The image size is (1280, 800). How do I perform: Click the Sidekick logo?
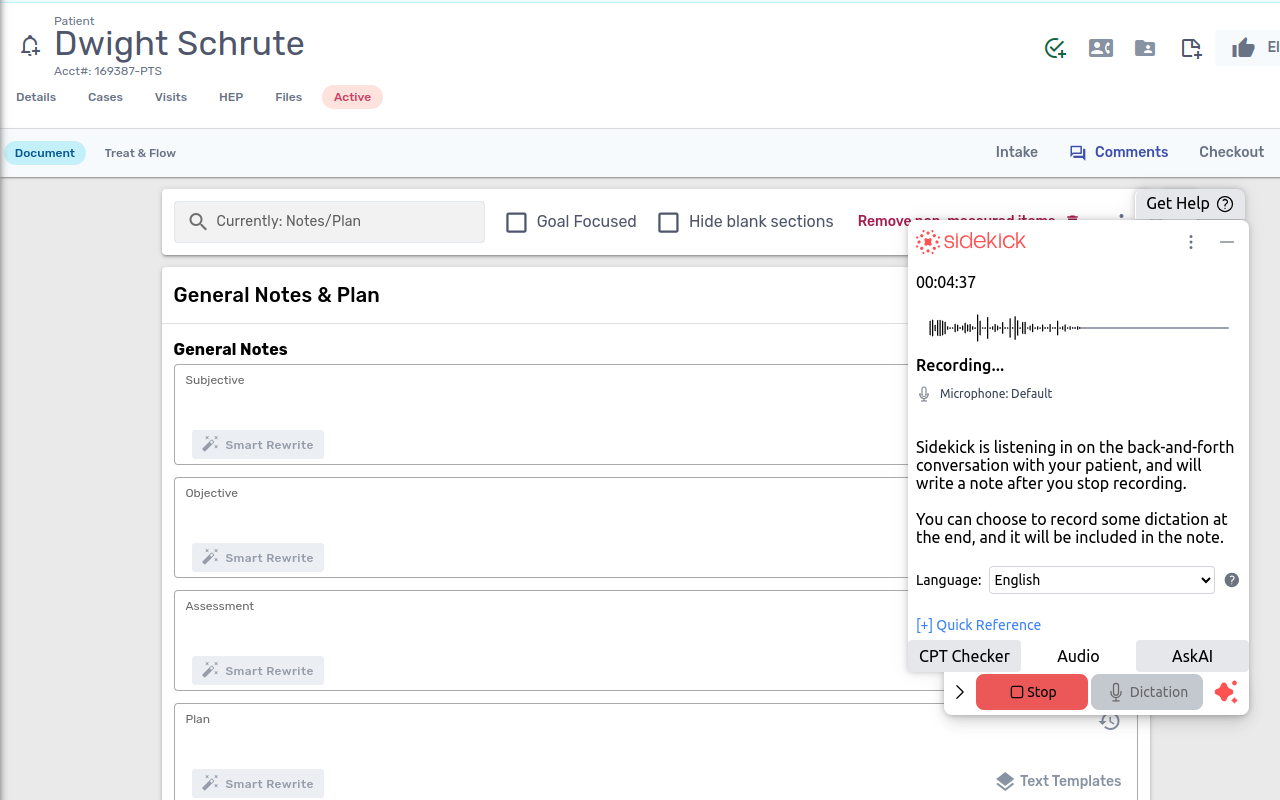tap(971, 241)
